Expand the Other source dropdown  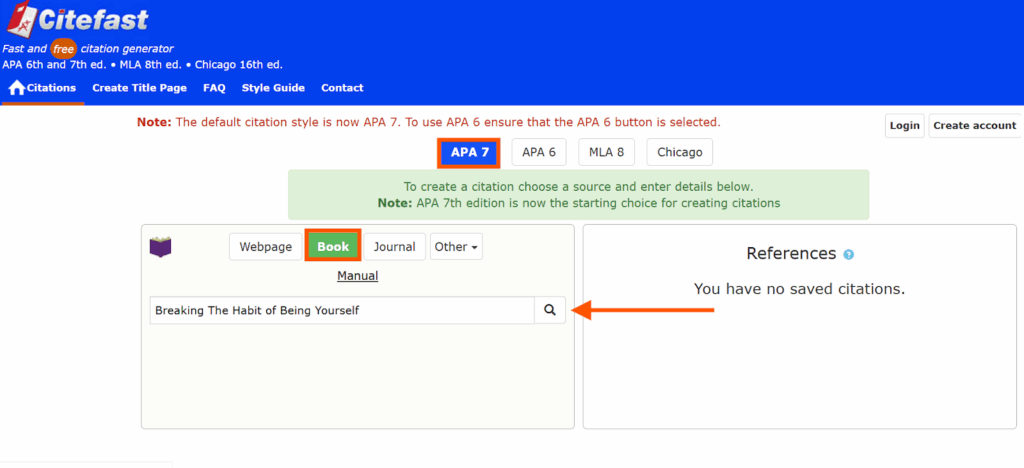pyautogui.click(x=456, y=247)
